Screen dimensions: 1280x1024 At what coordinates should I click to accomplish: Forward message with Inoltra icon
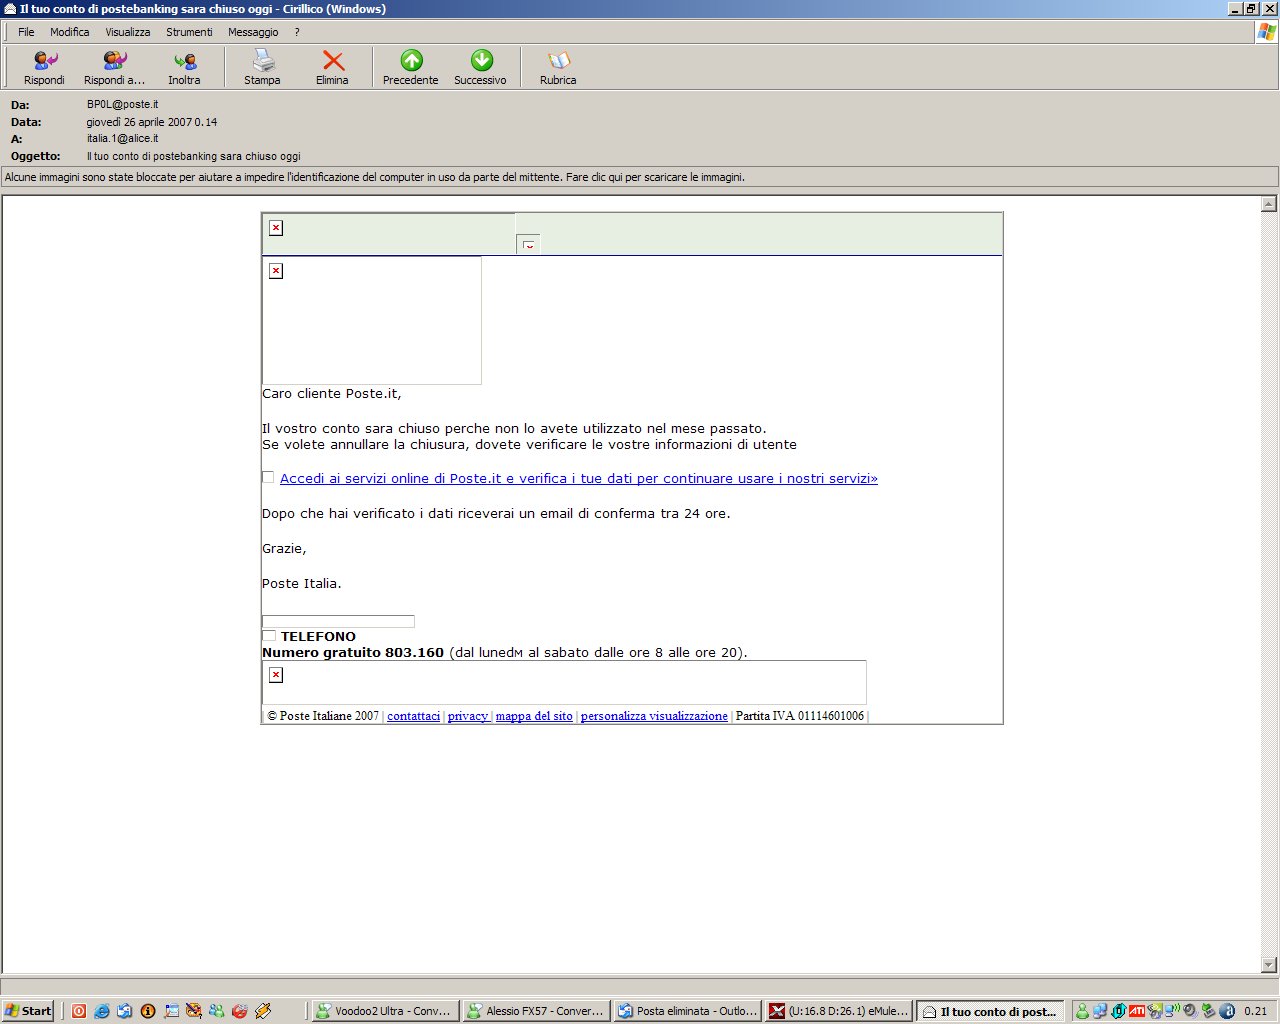[184, 68]
